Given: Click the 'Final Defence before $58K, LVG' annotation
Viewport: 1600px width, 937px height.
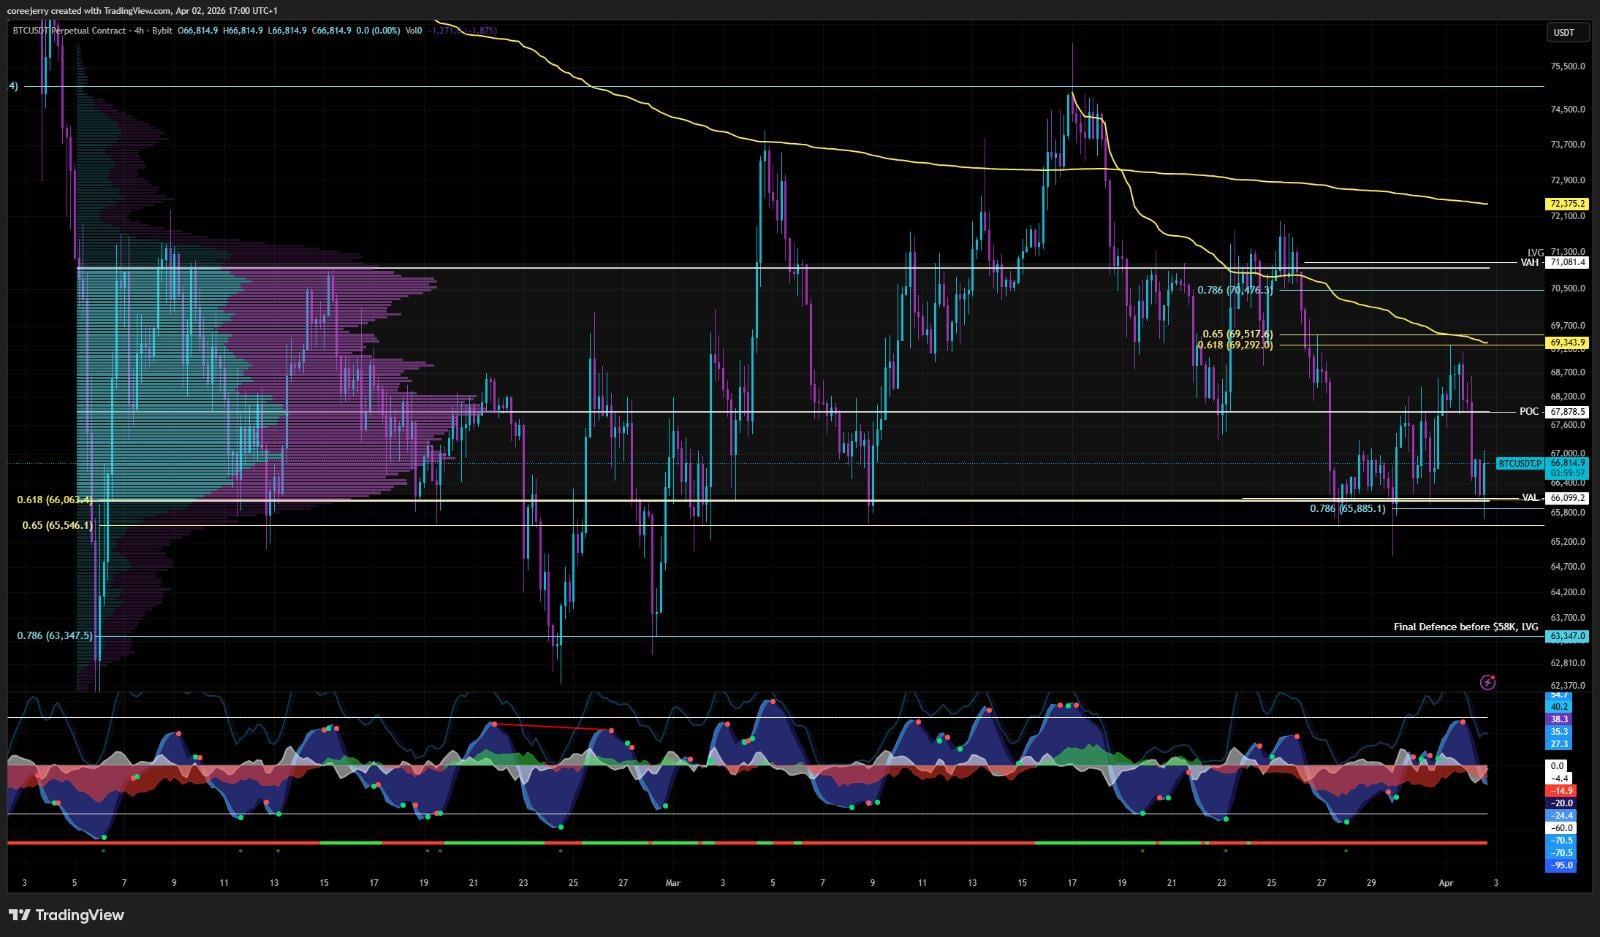Looking at the screenshot, I should [x=1465, y=627].
